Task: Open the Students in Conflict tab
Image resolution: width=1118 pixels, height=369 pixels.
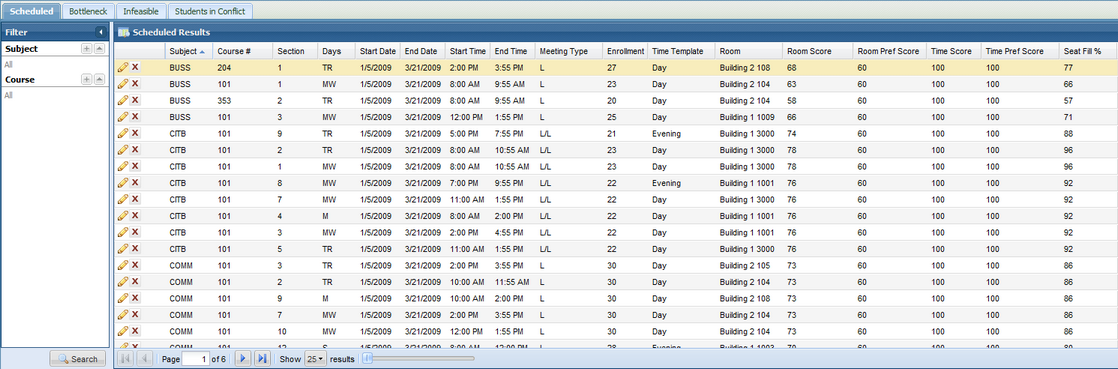Action: tap(210, 11)
